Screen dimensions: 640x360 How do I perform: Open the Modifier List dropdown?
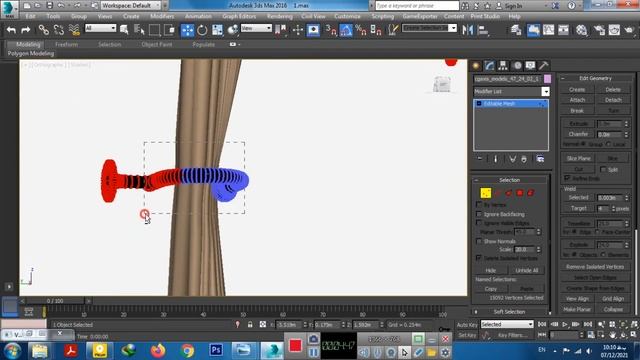[512, 91]
